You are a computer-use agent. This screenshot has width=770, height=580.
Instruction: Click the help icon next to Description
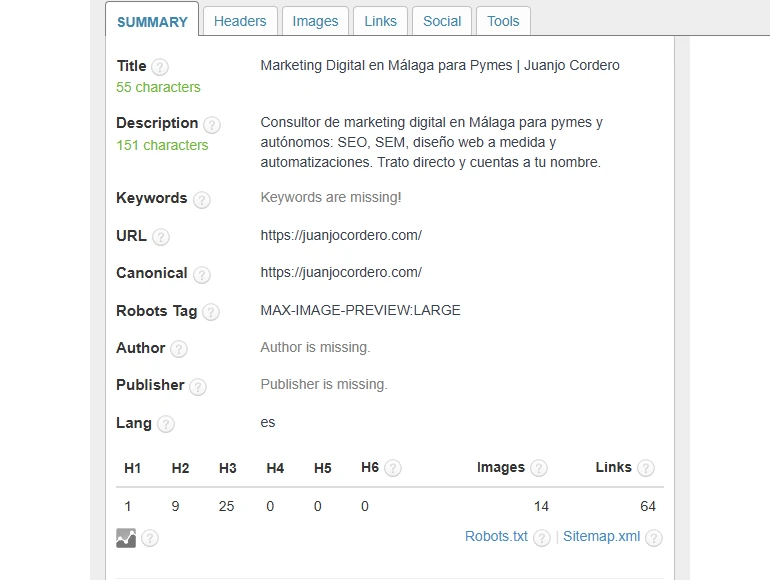212,125
